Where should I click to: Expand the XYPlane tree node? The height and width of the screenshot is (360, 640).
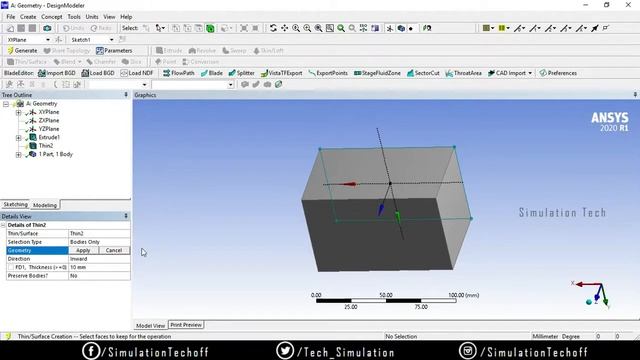[18, 112]
